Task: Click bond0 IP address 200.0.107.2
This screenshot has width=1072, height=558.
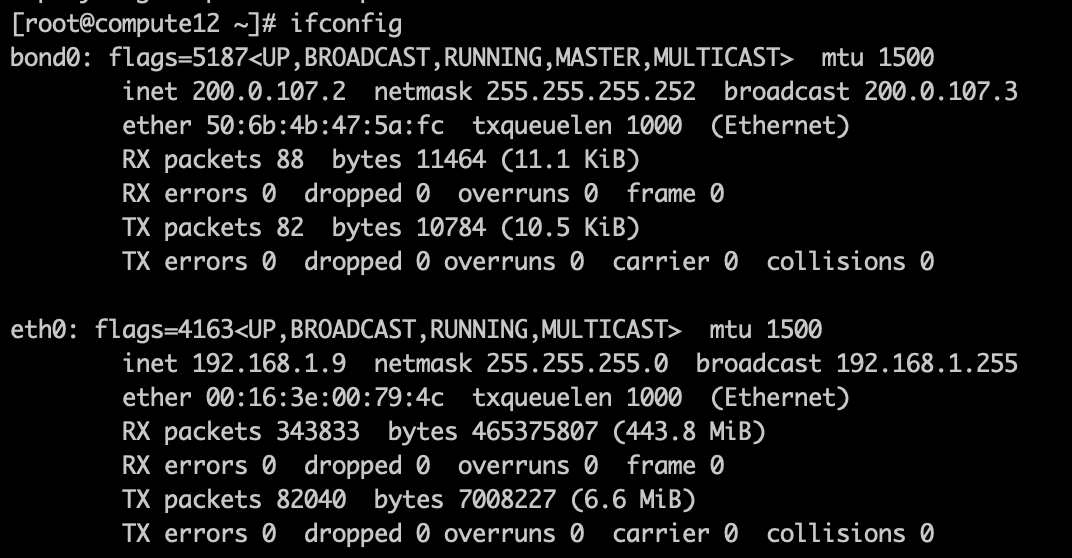Action: click(269, 92)
